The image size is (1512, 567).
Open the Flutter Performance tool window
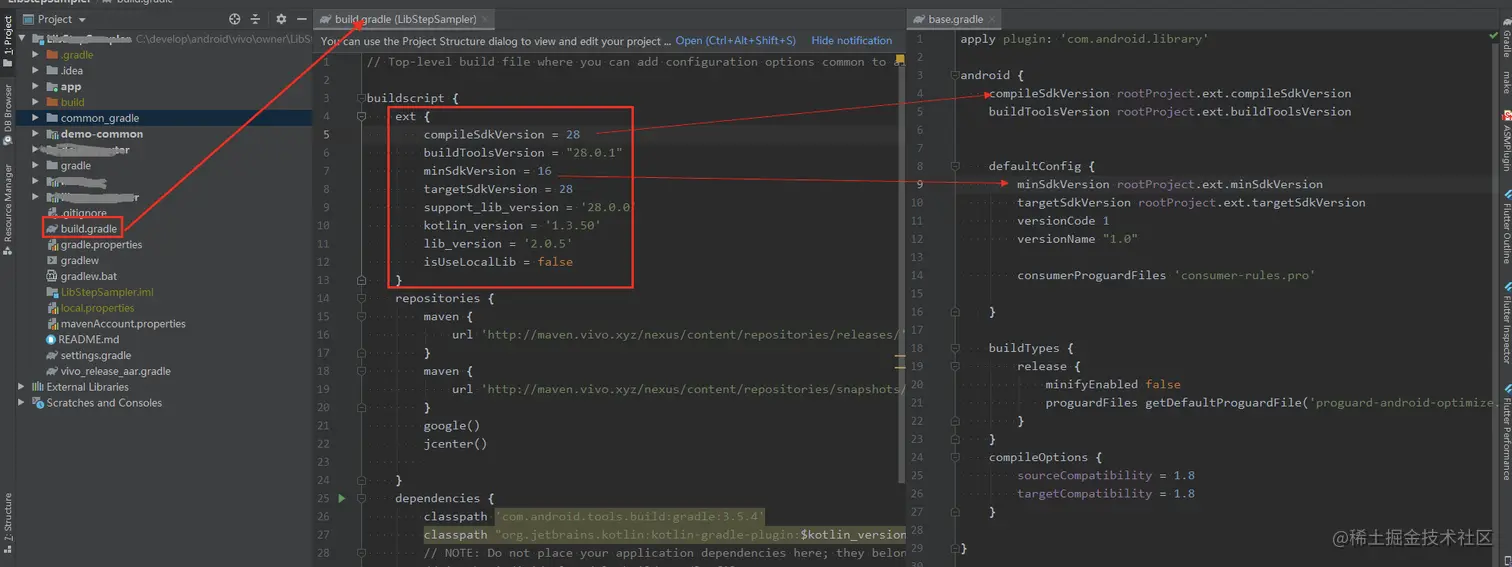(1505, 432)
